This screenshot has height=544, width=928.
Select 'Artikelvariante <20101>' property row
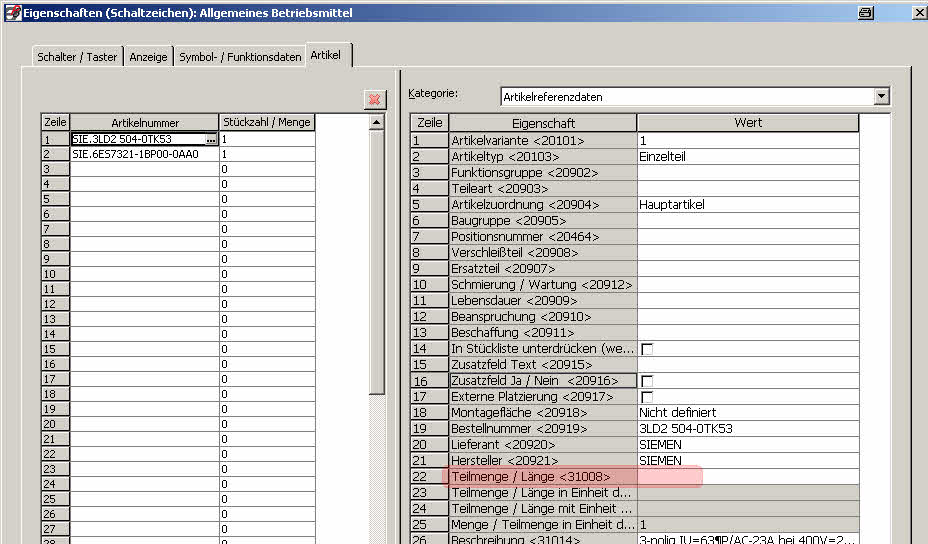click(543, 140)
